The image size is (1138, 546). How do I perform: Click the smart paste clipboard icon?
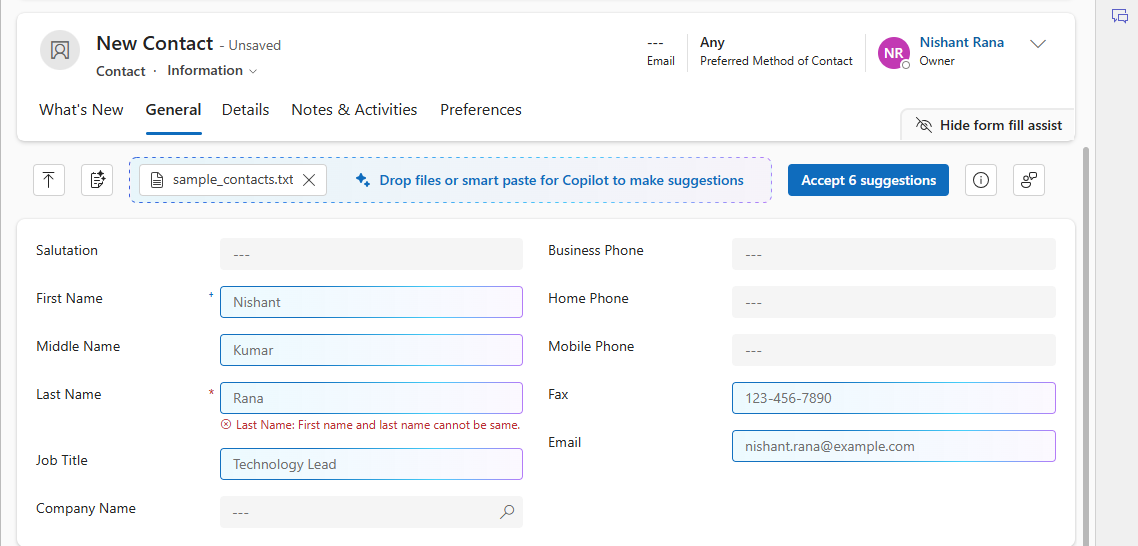97,180
